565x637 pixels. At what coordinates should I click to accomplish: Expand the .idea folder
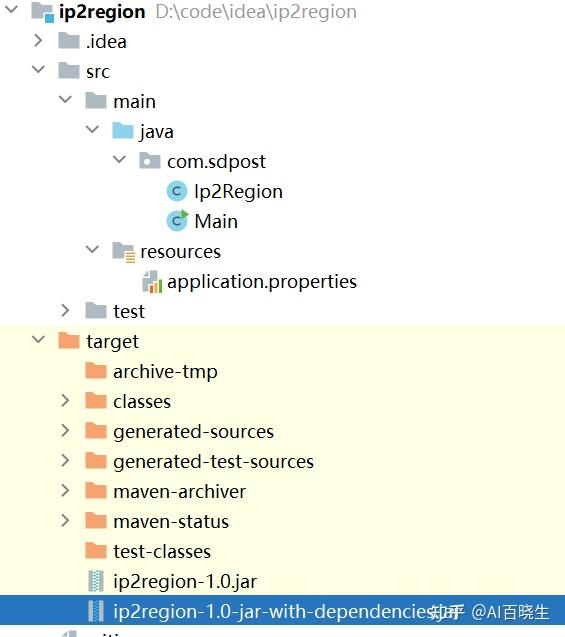click(38, 41)
